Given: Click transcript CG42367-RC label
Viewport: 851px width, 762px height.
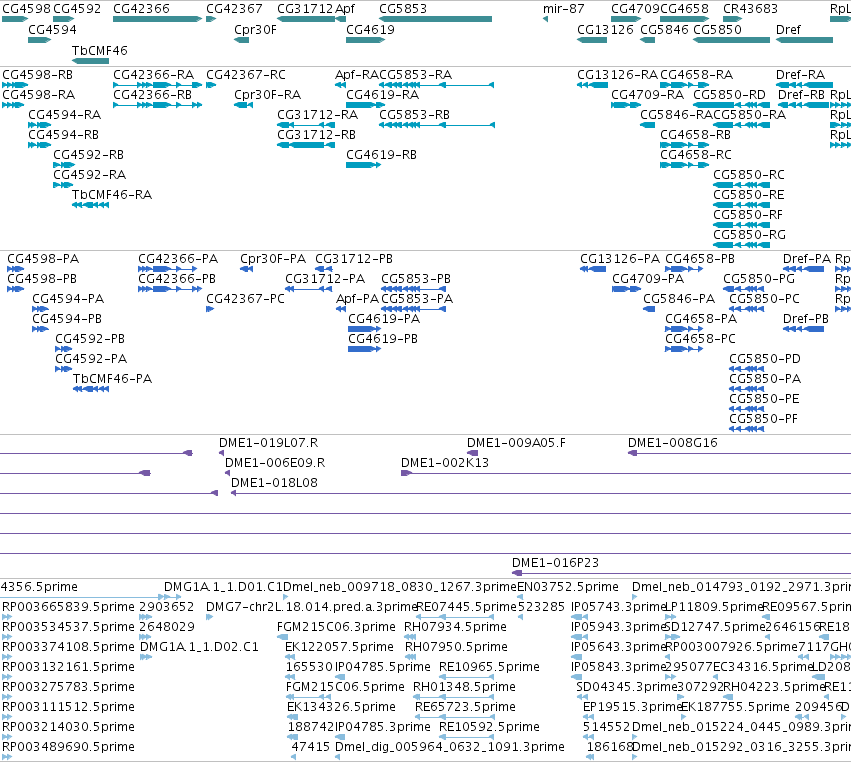Looking at the screenshot, I should 246,75.
